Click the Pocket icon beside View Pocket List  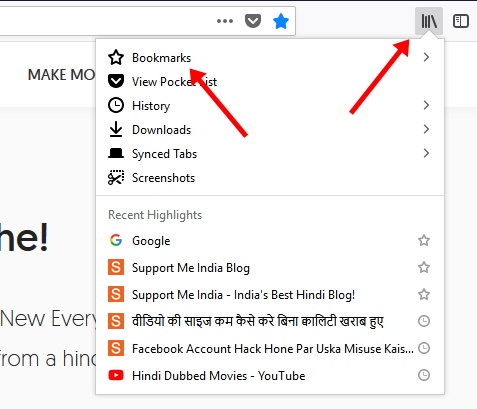click(x=116, y=81)
